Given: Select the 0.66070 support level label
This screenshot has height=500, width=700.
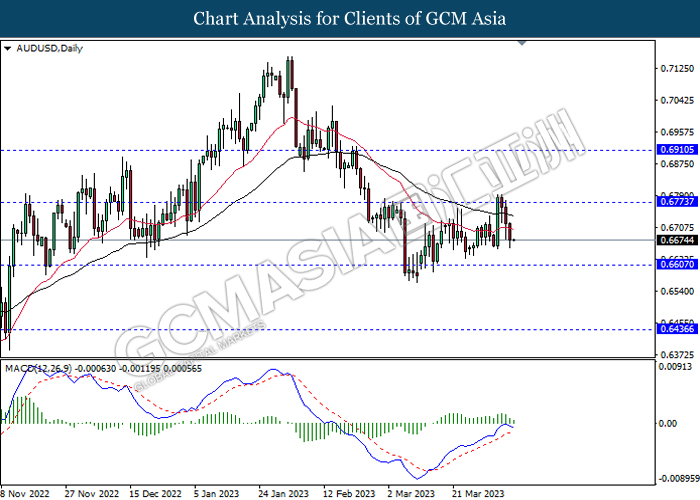Looking at the screenshot, I should click(677, 264).
